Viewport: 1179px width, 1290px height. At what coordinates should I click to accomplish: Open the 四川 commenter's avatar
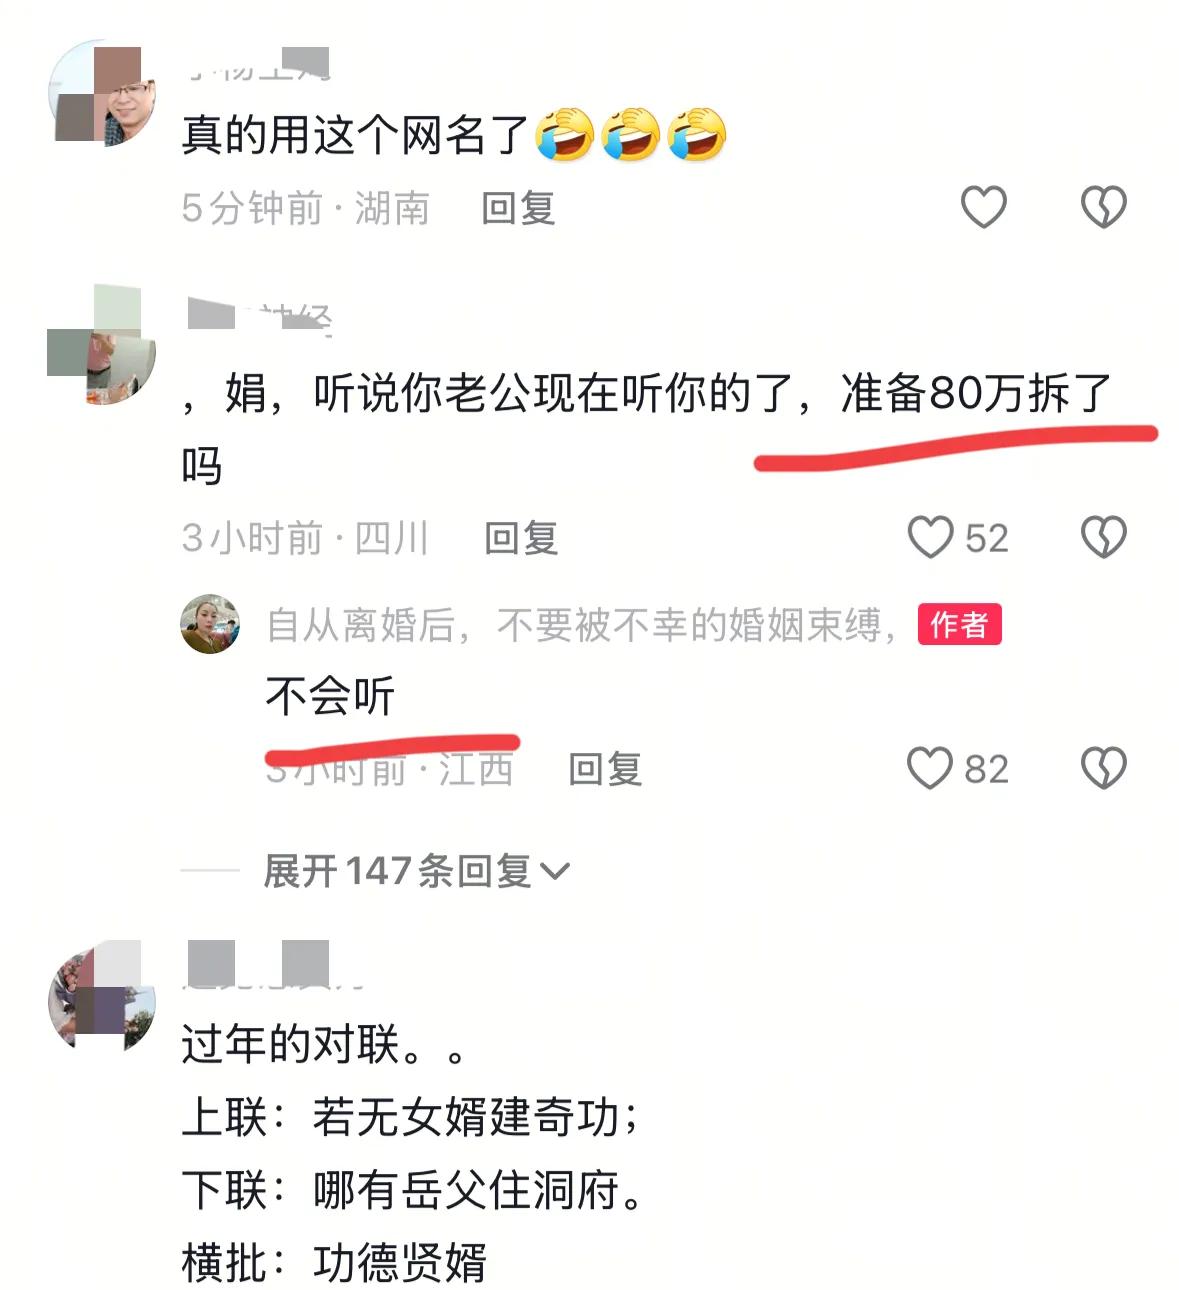[x=102, y=345]
